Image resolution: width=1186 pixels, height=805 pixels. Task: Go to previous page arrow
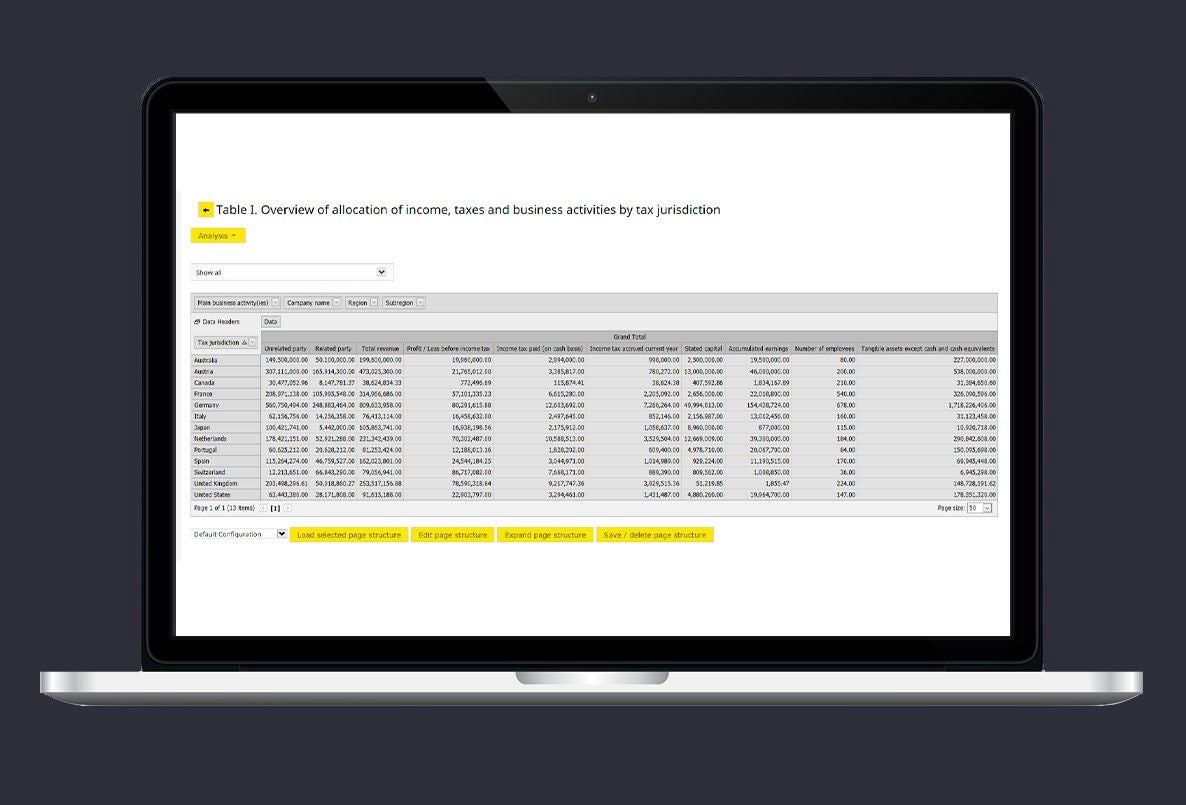[263, 508]
